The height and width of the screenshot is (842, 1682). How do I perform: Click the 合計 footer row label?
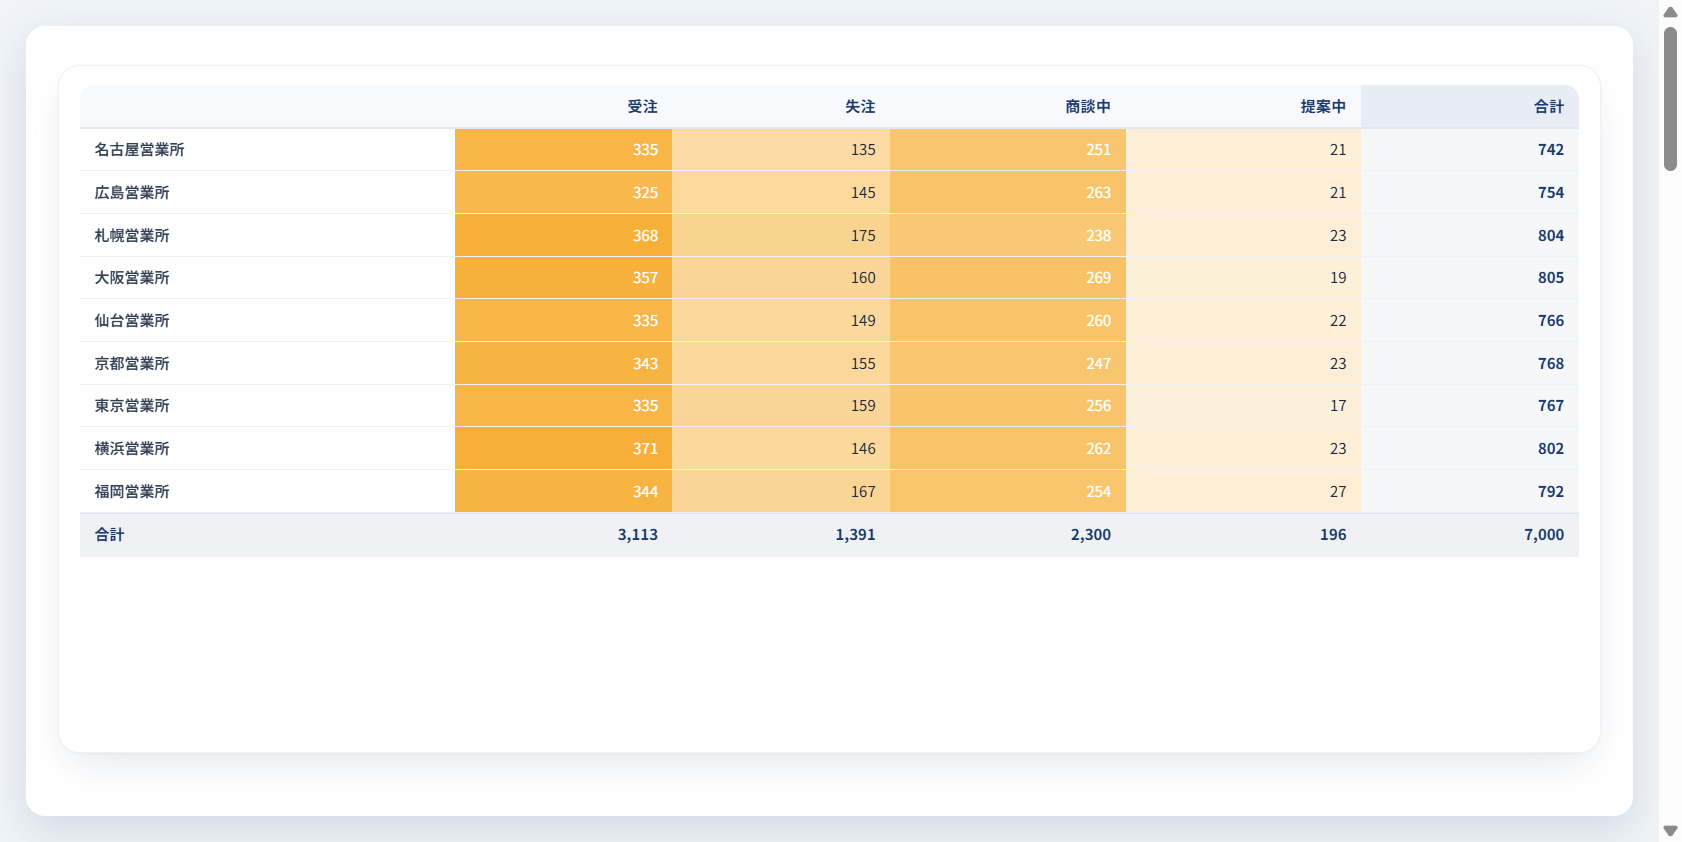tap(267, 535)
